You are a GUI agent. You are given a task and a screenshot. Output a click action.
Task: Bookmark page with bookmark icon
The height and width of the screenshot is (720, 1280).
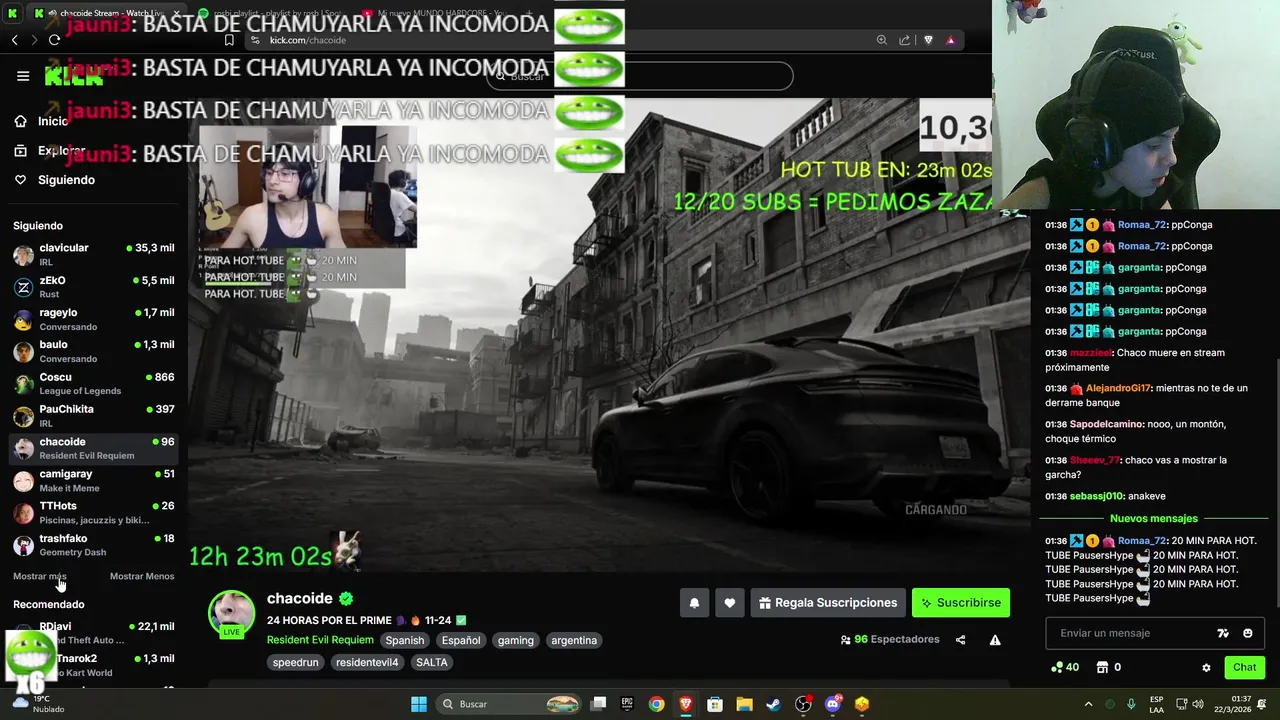[229, 40]
